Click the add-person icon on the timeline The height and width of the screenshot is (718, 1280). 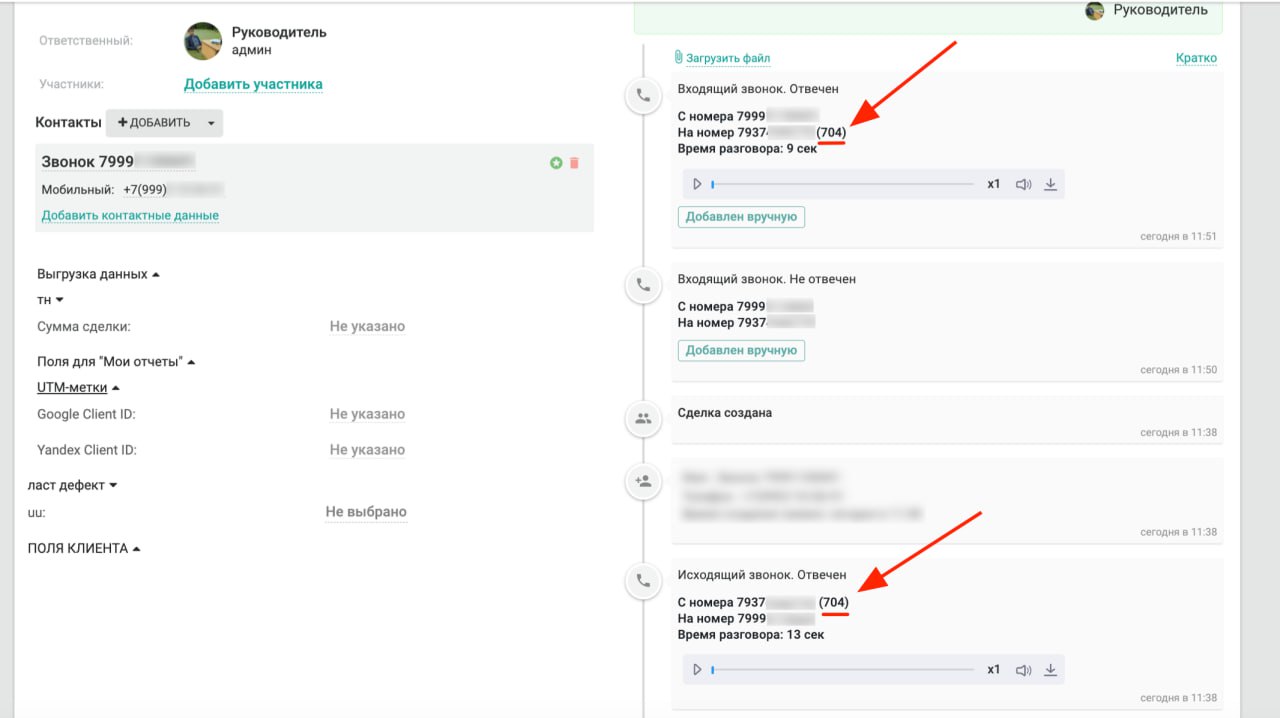(x=643, y=481)
